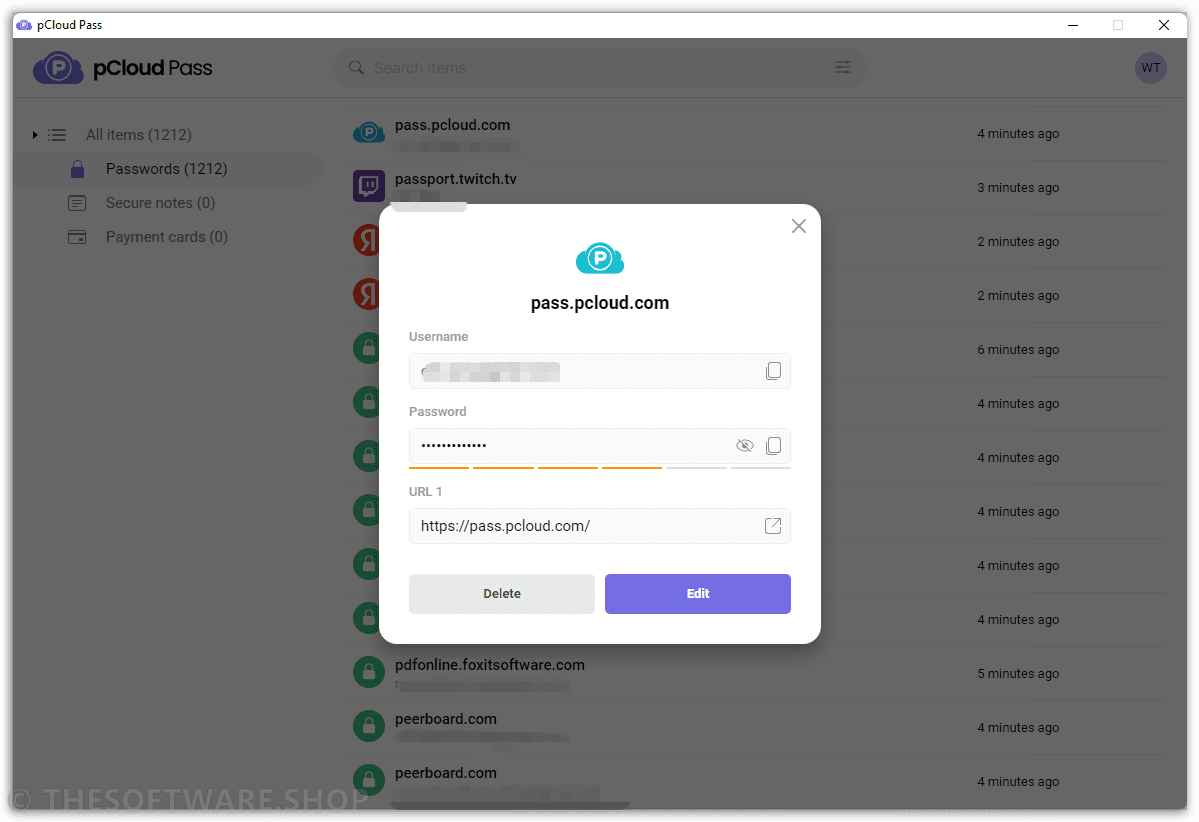This screenshot has width=1199, height=822.
Task: Open Secure notes (0) category
Action: (160, 203)
